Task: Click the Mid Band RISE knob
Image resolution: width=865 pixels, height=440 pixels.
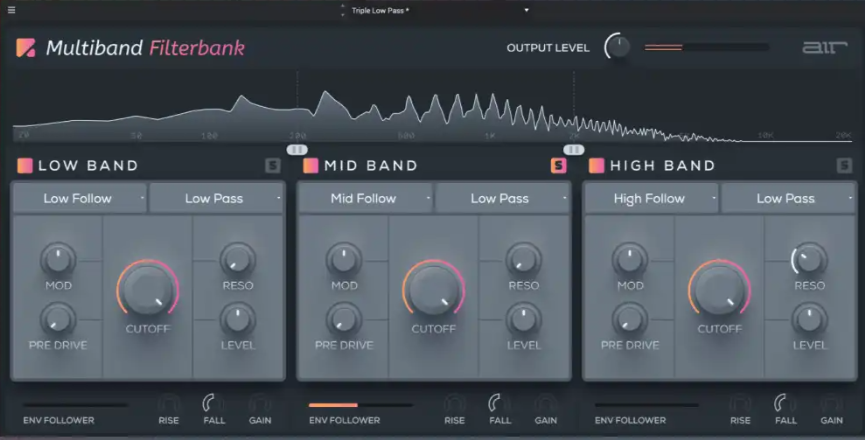Action: click(x=454, y=404)
